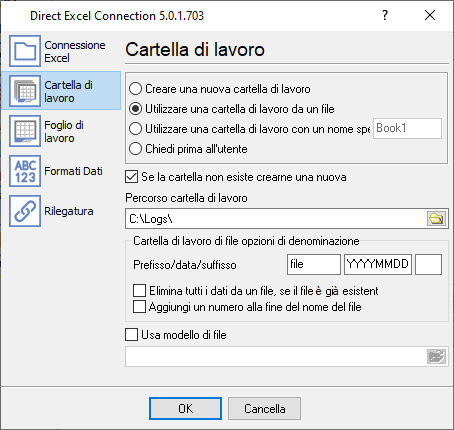Click the 'Prefisso/data/suffisso' label
454x430 pixels.
click(x=185, y=265)
